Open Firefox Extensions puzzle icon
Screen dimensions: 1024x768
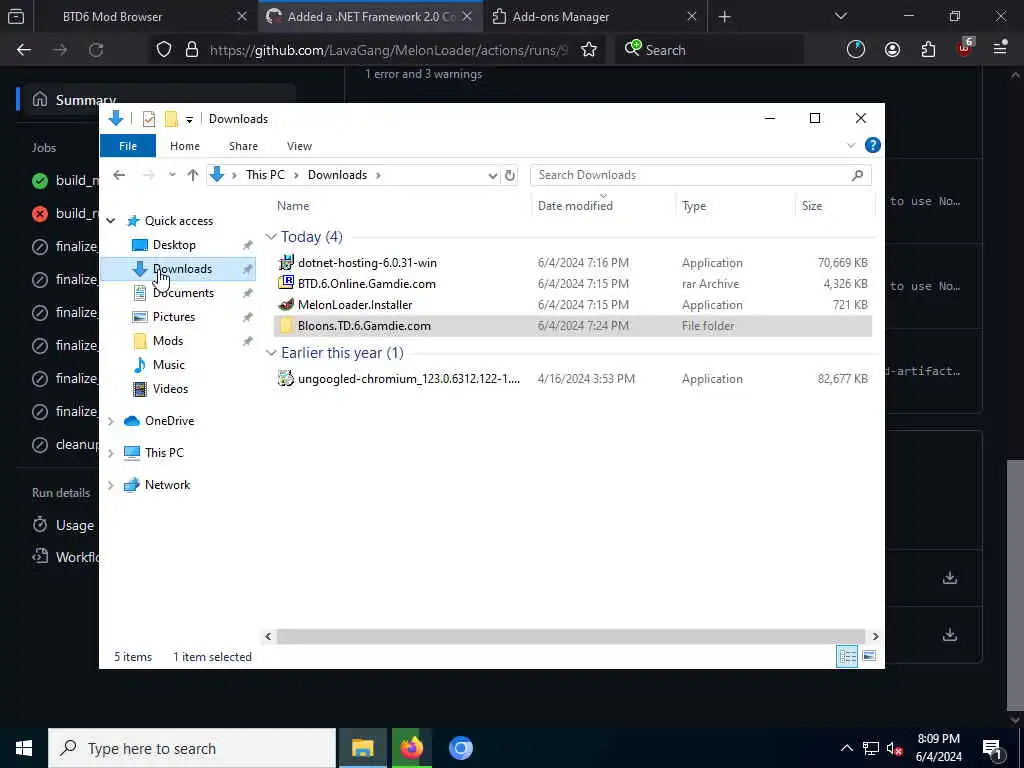click(928, 50)
